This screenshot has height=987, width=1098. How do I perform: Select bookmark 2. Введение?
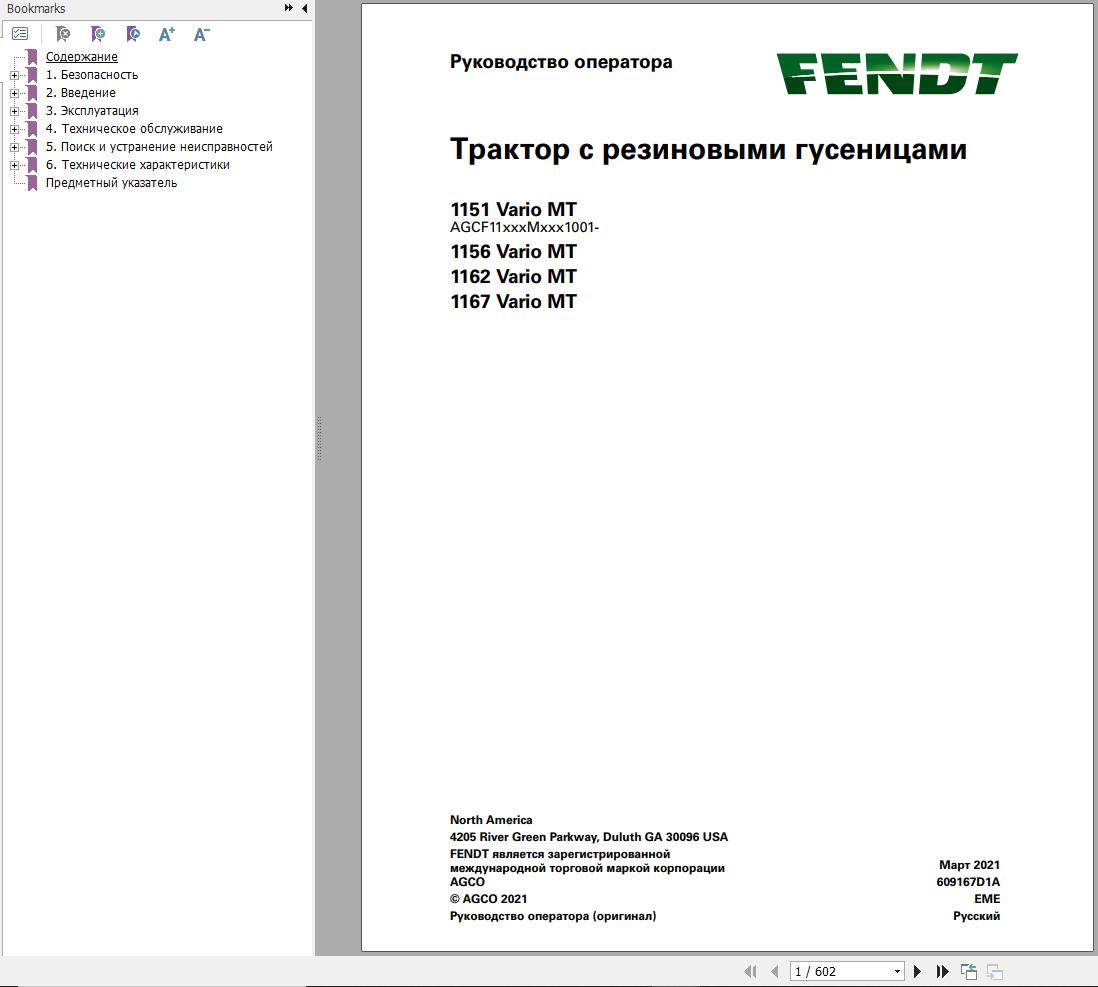(81, 93)
